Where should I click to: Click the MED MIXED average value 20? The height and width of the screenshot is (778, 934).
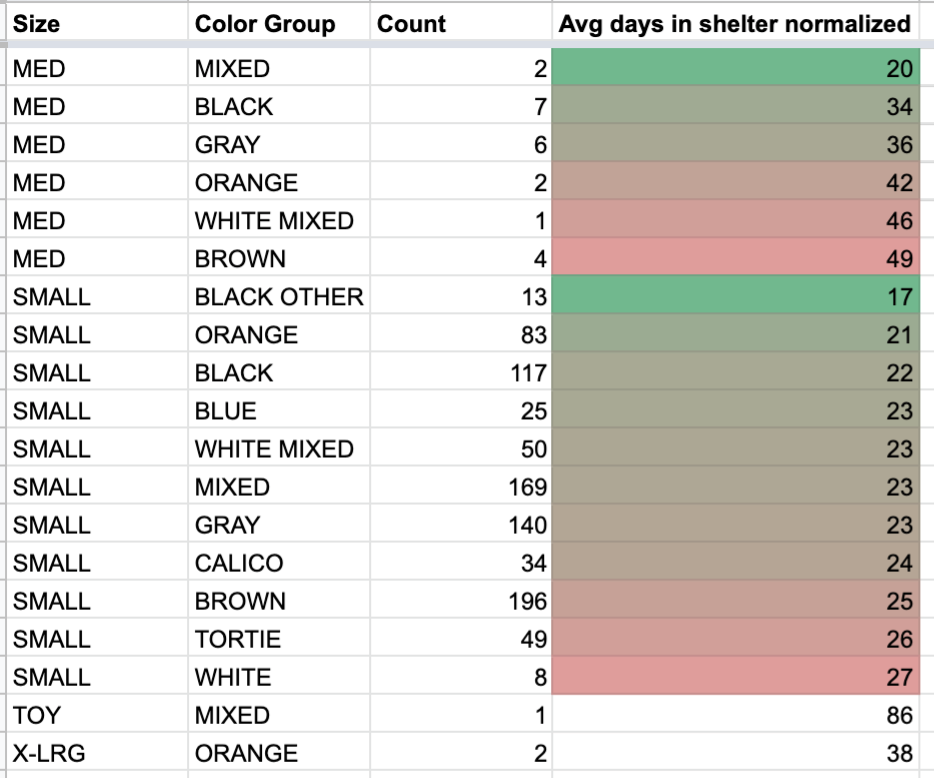pos(736,69)
